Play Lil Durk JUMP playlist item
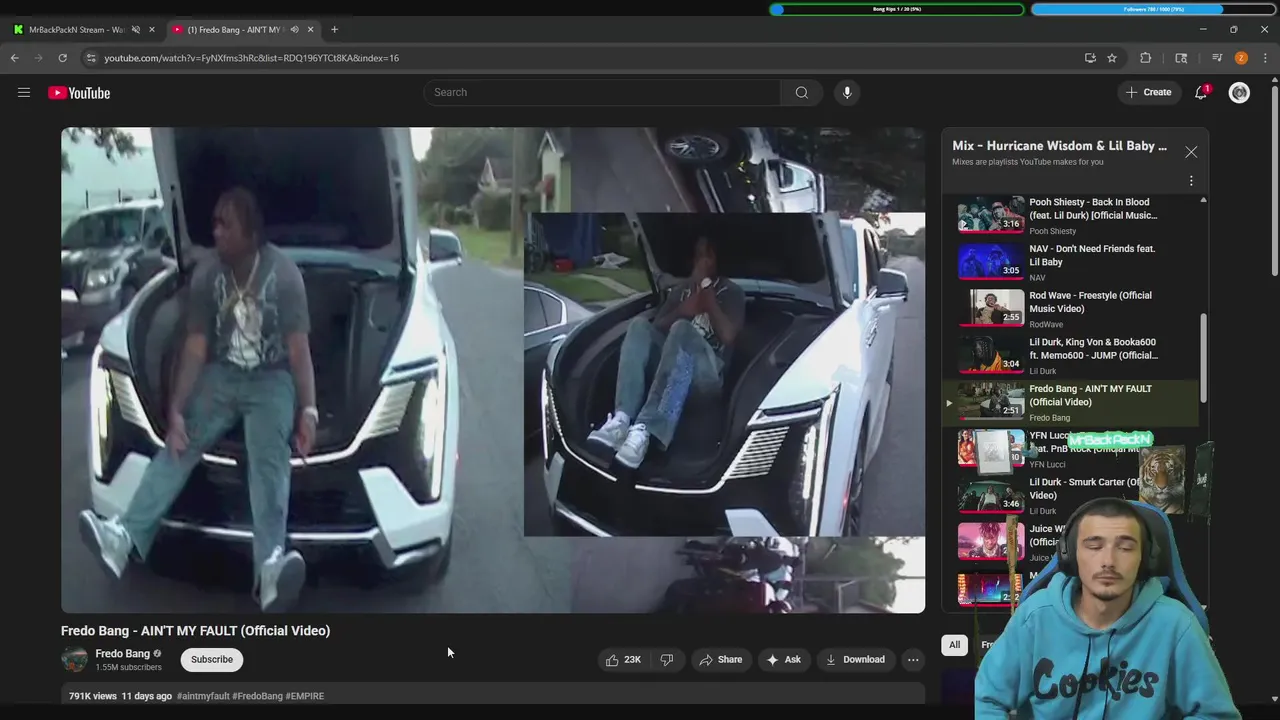Viewport: 1280px width, 720px height. (1072, 355)
